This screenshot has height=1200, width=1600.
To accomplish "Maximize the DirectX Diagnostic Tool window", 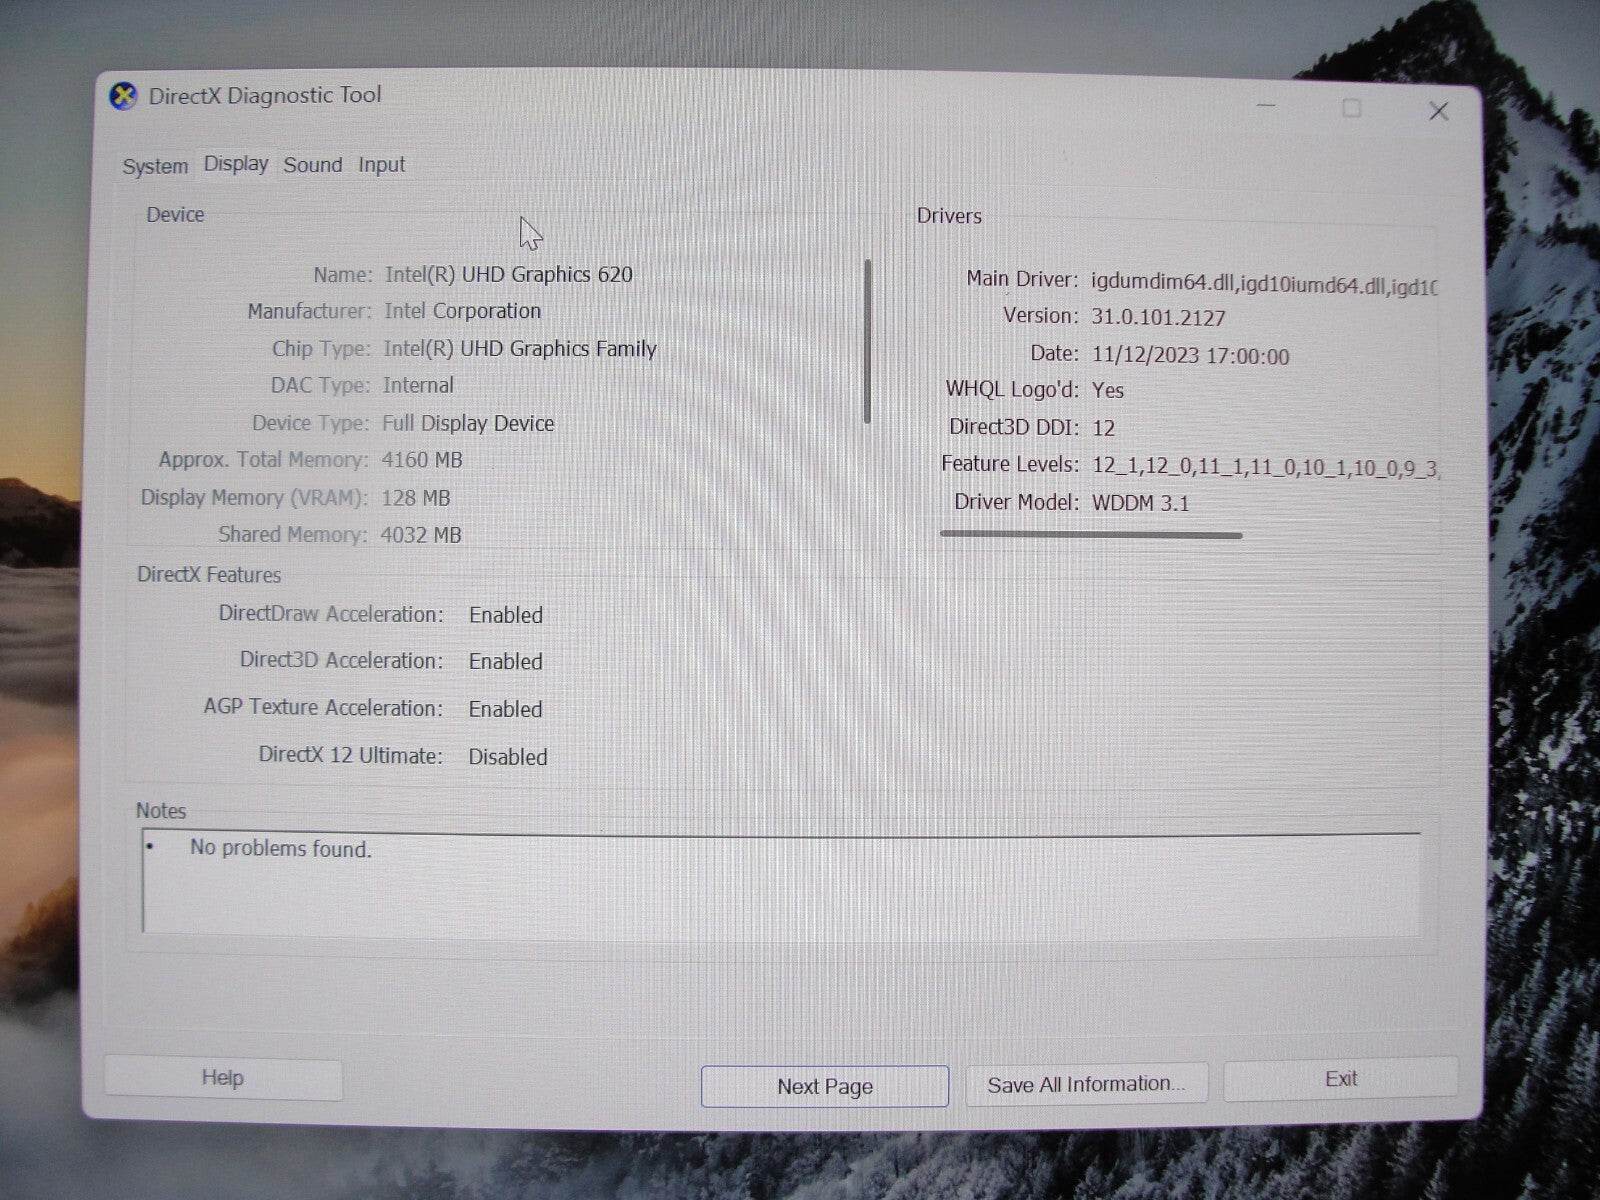I will [x=1351, y=108].
